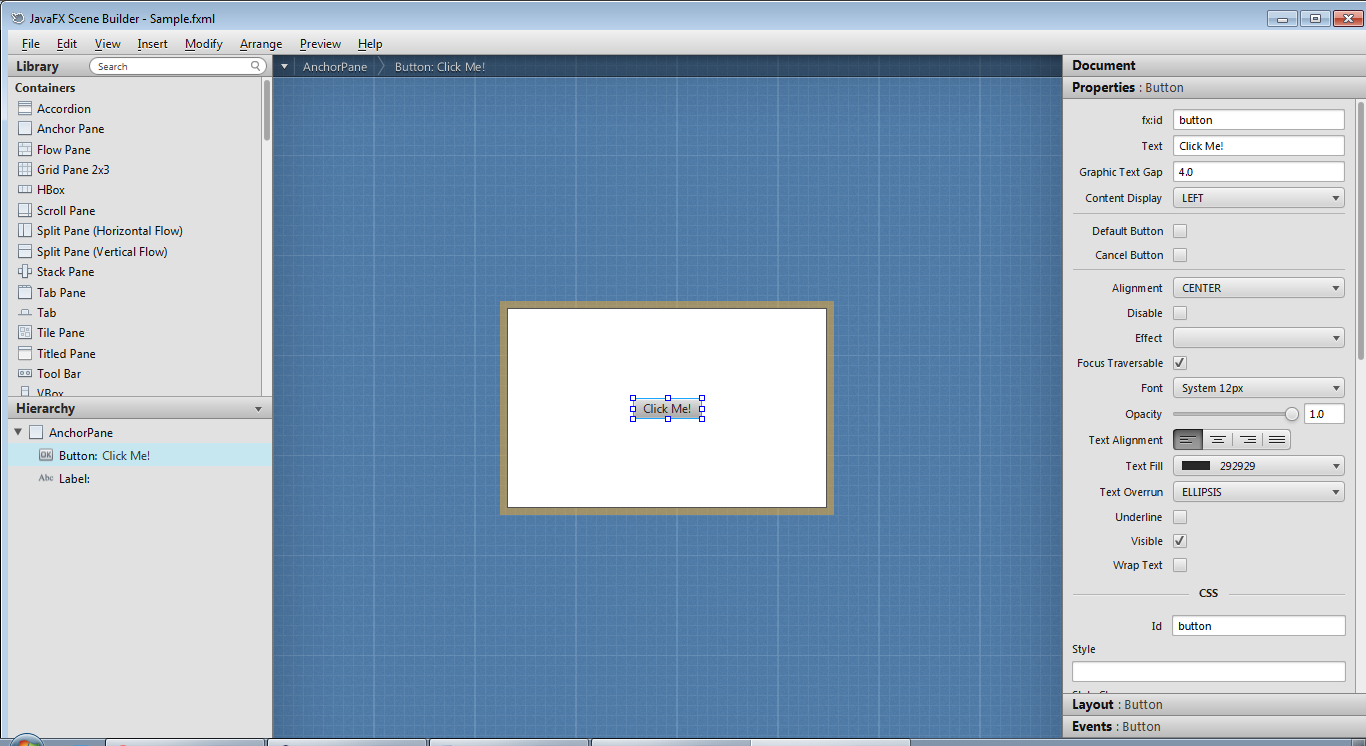Click the Abc label icon in Hierarchy
This screenshot has height=746, width=1366.
point(45,478)
